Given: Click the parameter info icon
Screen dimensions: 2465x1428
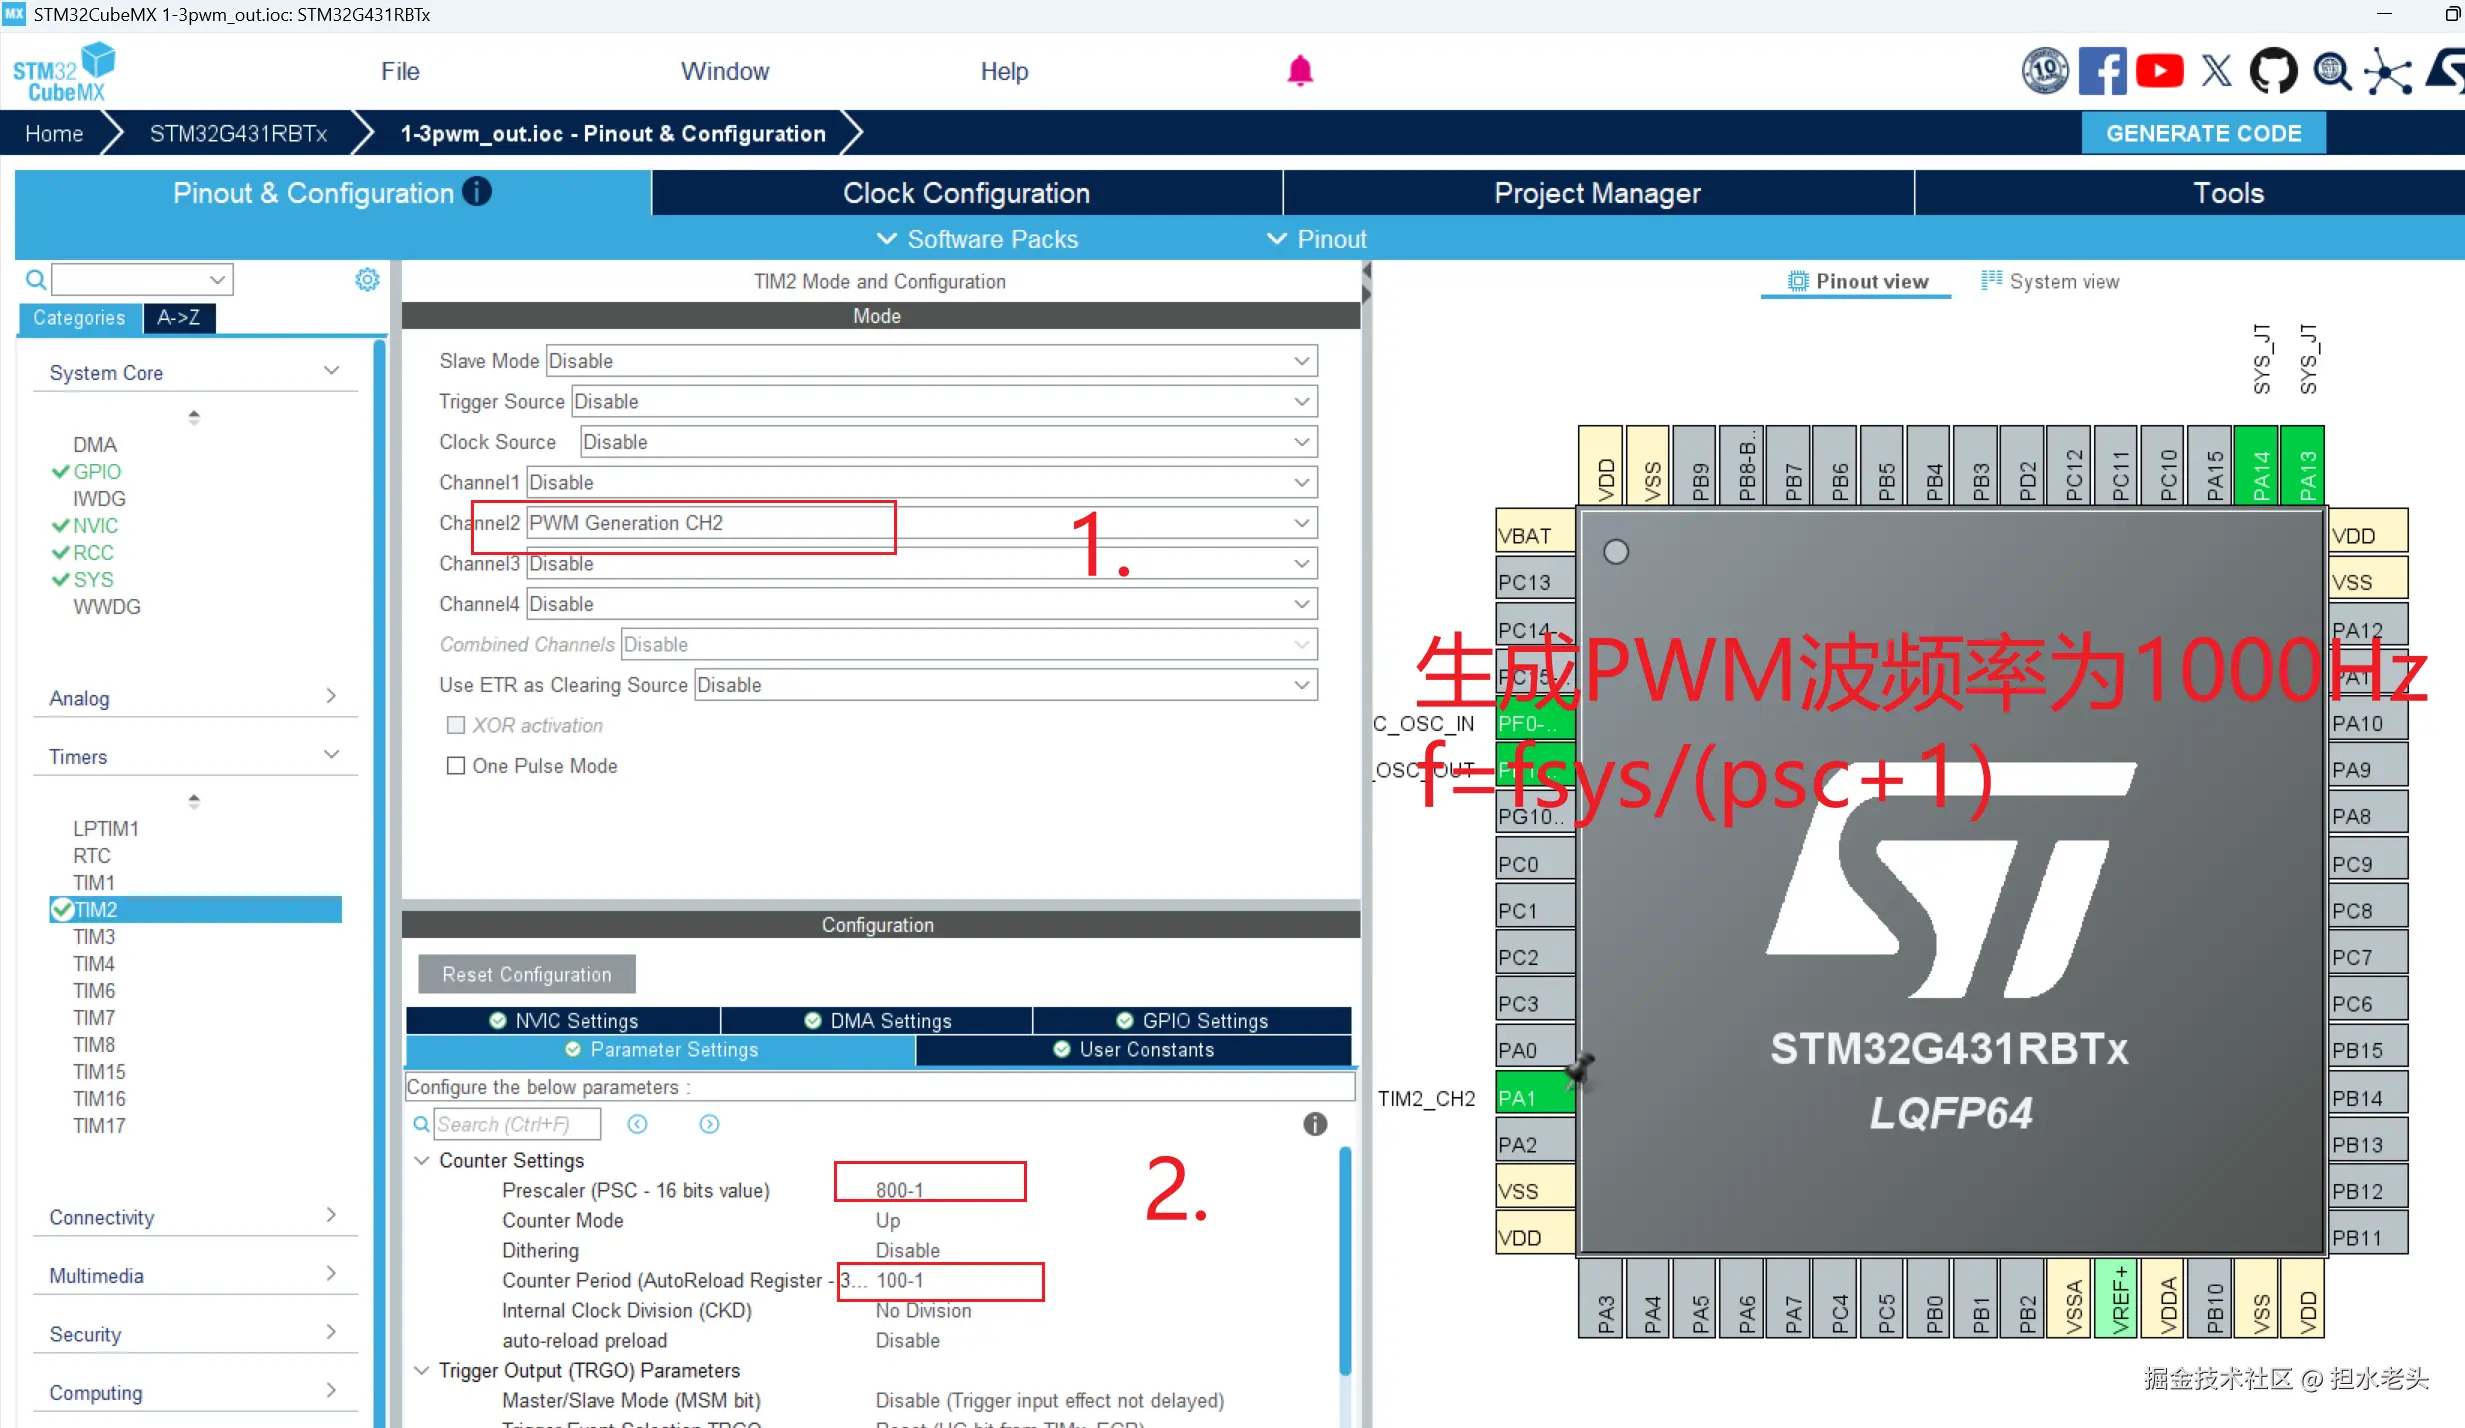Looking at the screenshot, I should pyautogui.click(x=1315, y=1124).
